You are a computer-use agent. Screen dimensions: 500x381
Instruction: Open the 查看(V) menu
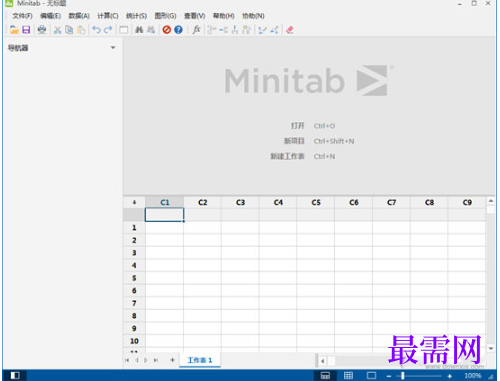pos(195,16)
